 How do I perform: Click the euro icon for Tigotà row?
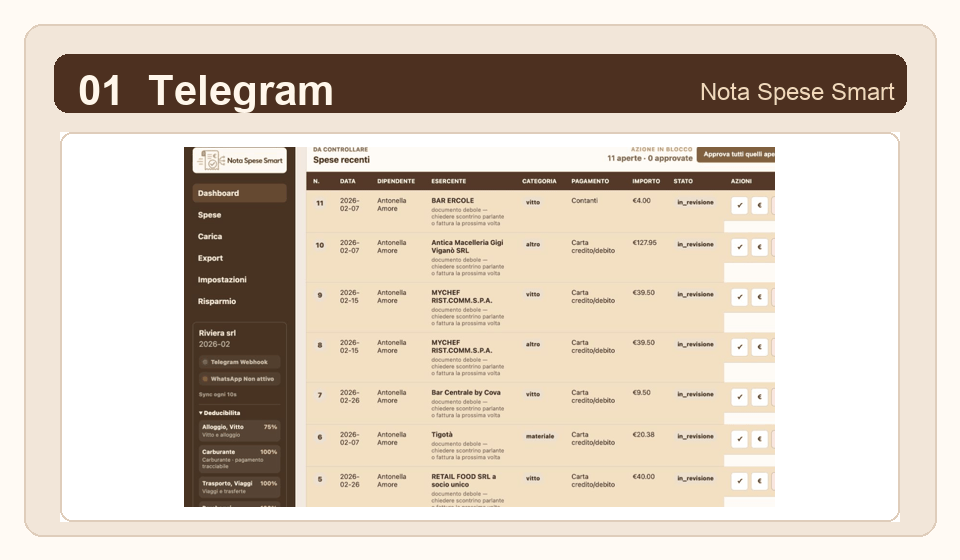pyautogui.click(x=760, y=439)
